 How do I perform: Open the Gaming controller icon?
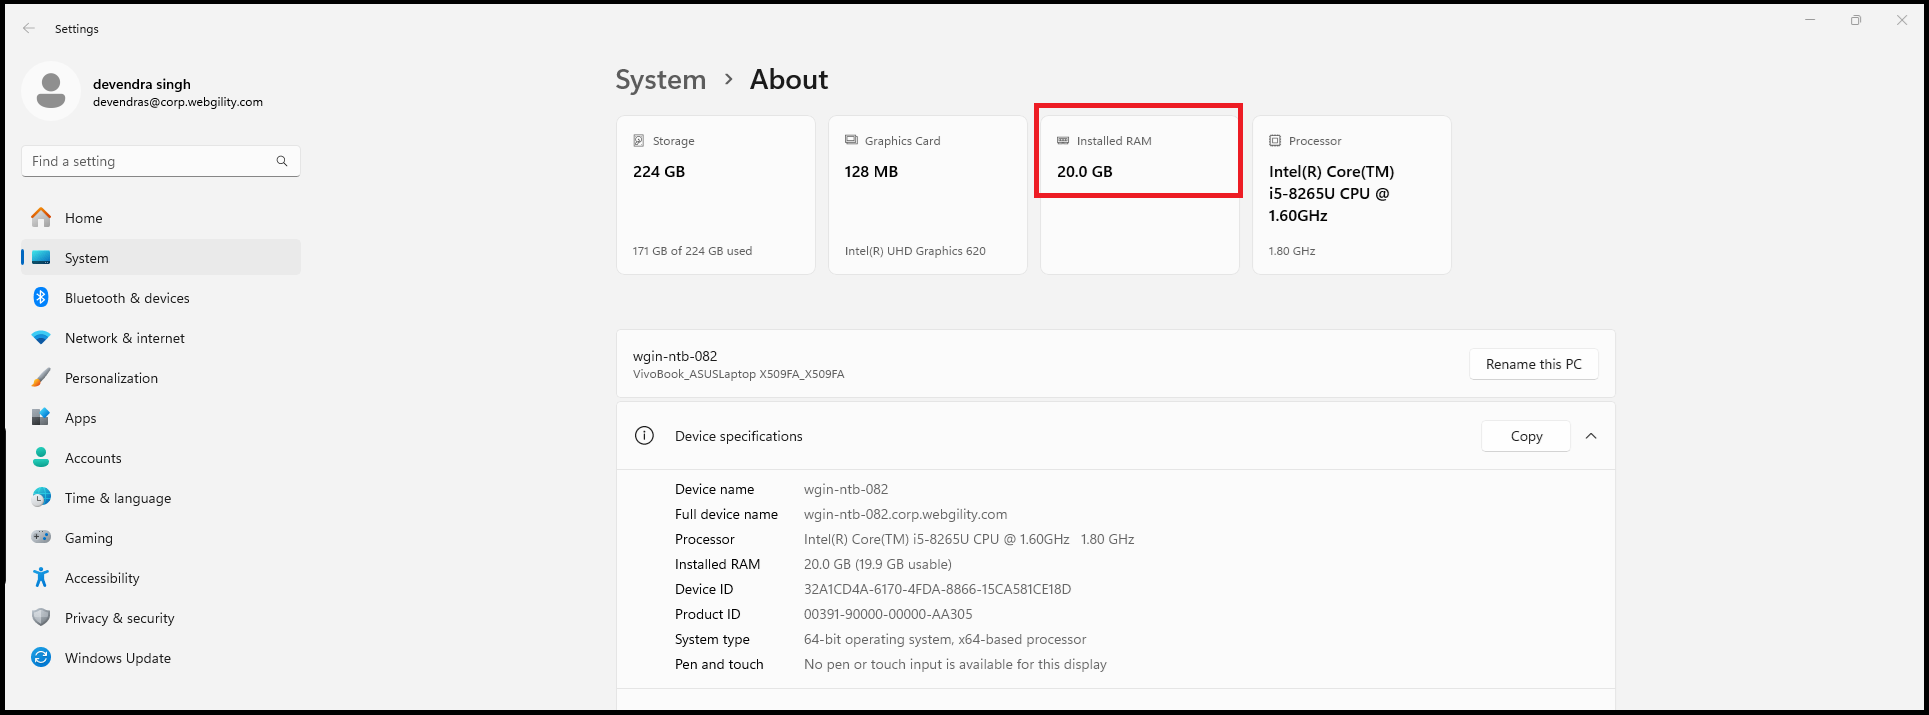(41, 538)
